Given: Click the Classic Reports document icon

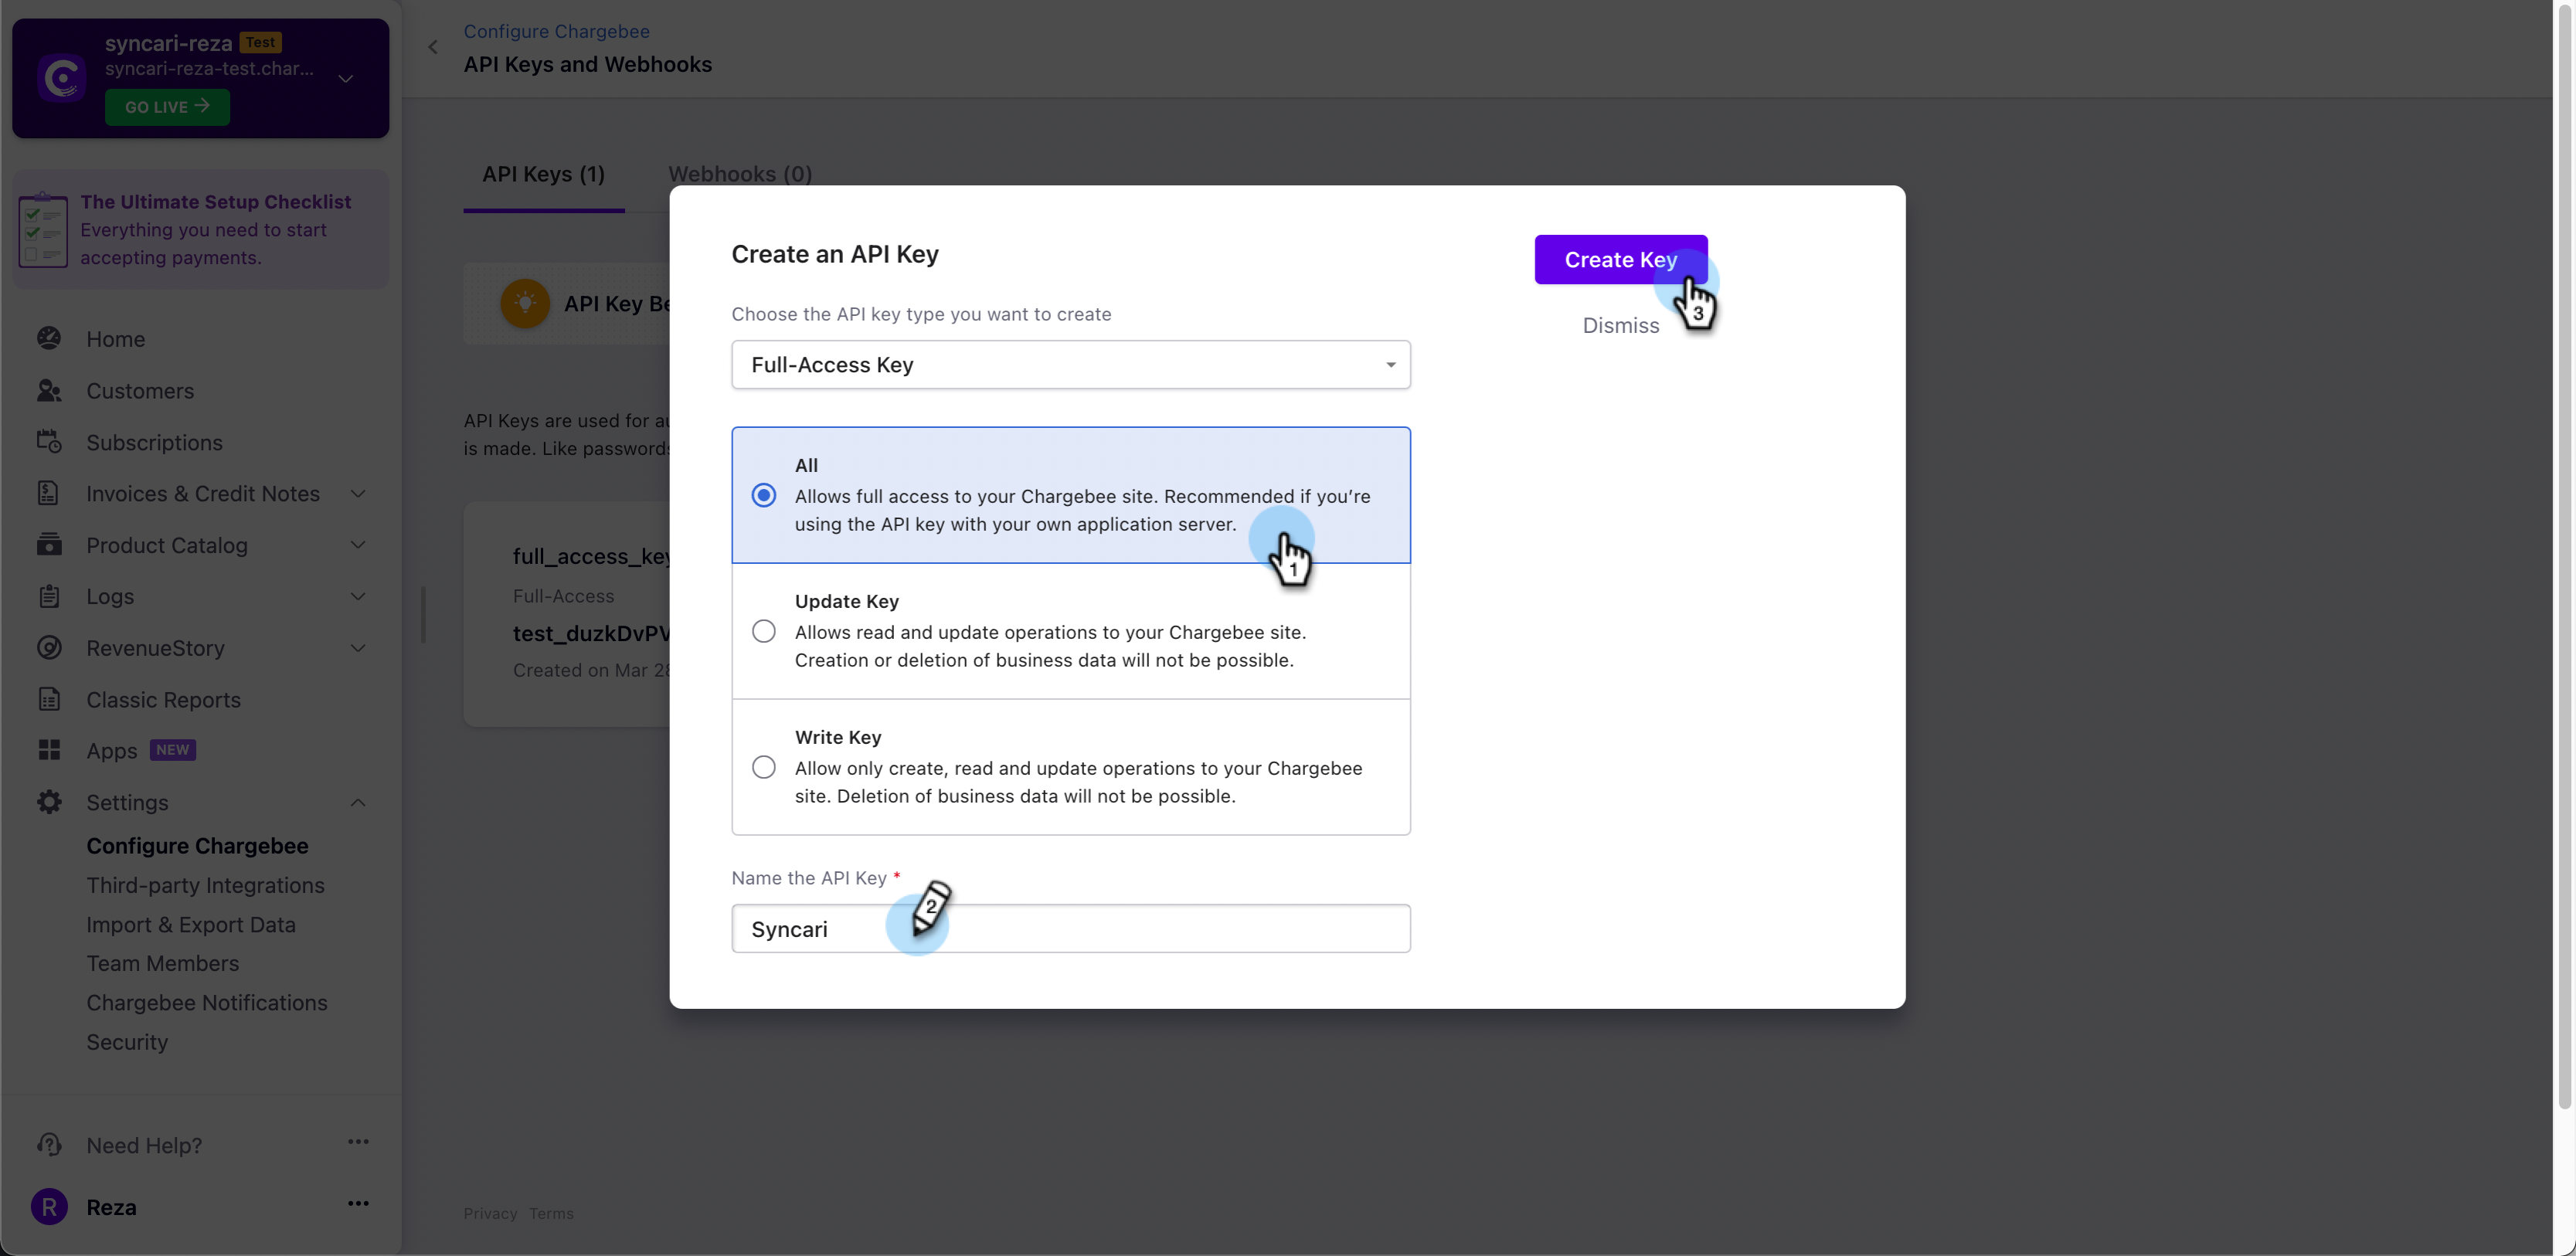Looking at the screenshot, I should (x=49, y=699).
